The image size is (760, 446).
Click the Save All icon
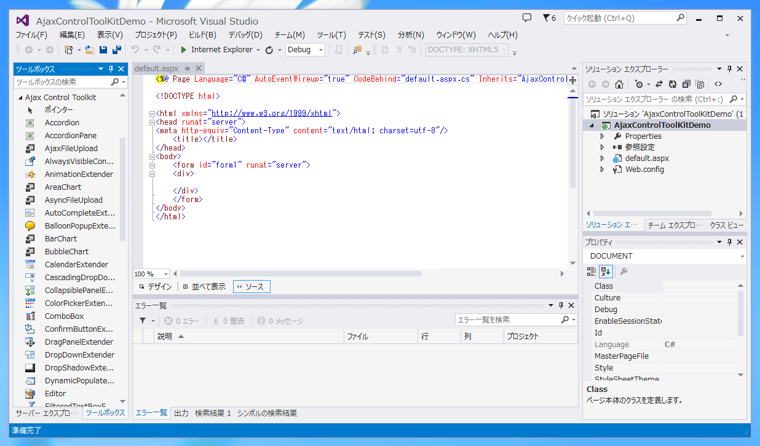[116, 49]
